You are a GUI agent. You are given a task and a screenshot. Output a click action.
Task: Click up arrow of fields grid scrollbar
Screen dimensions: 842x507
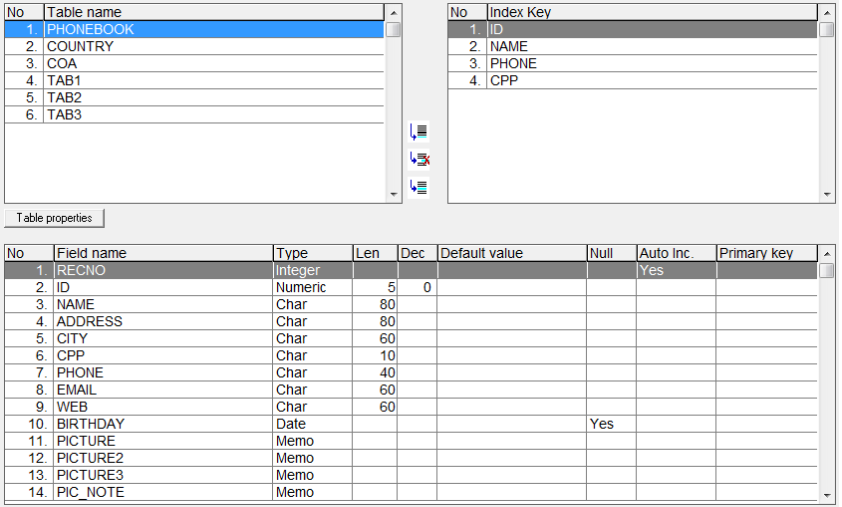pyautogui.click(x=827, y=254)
